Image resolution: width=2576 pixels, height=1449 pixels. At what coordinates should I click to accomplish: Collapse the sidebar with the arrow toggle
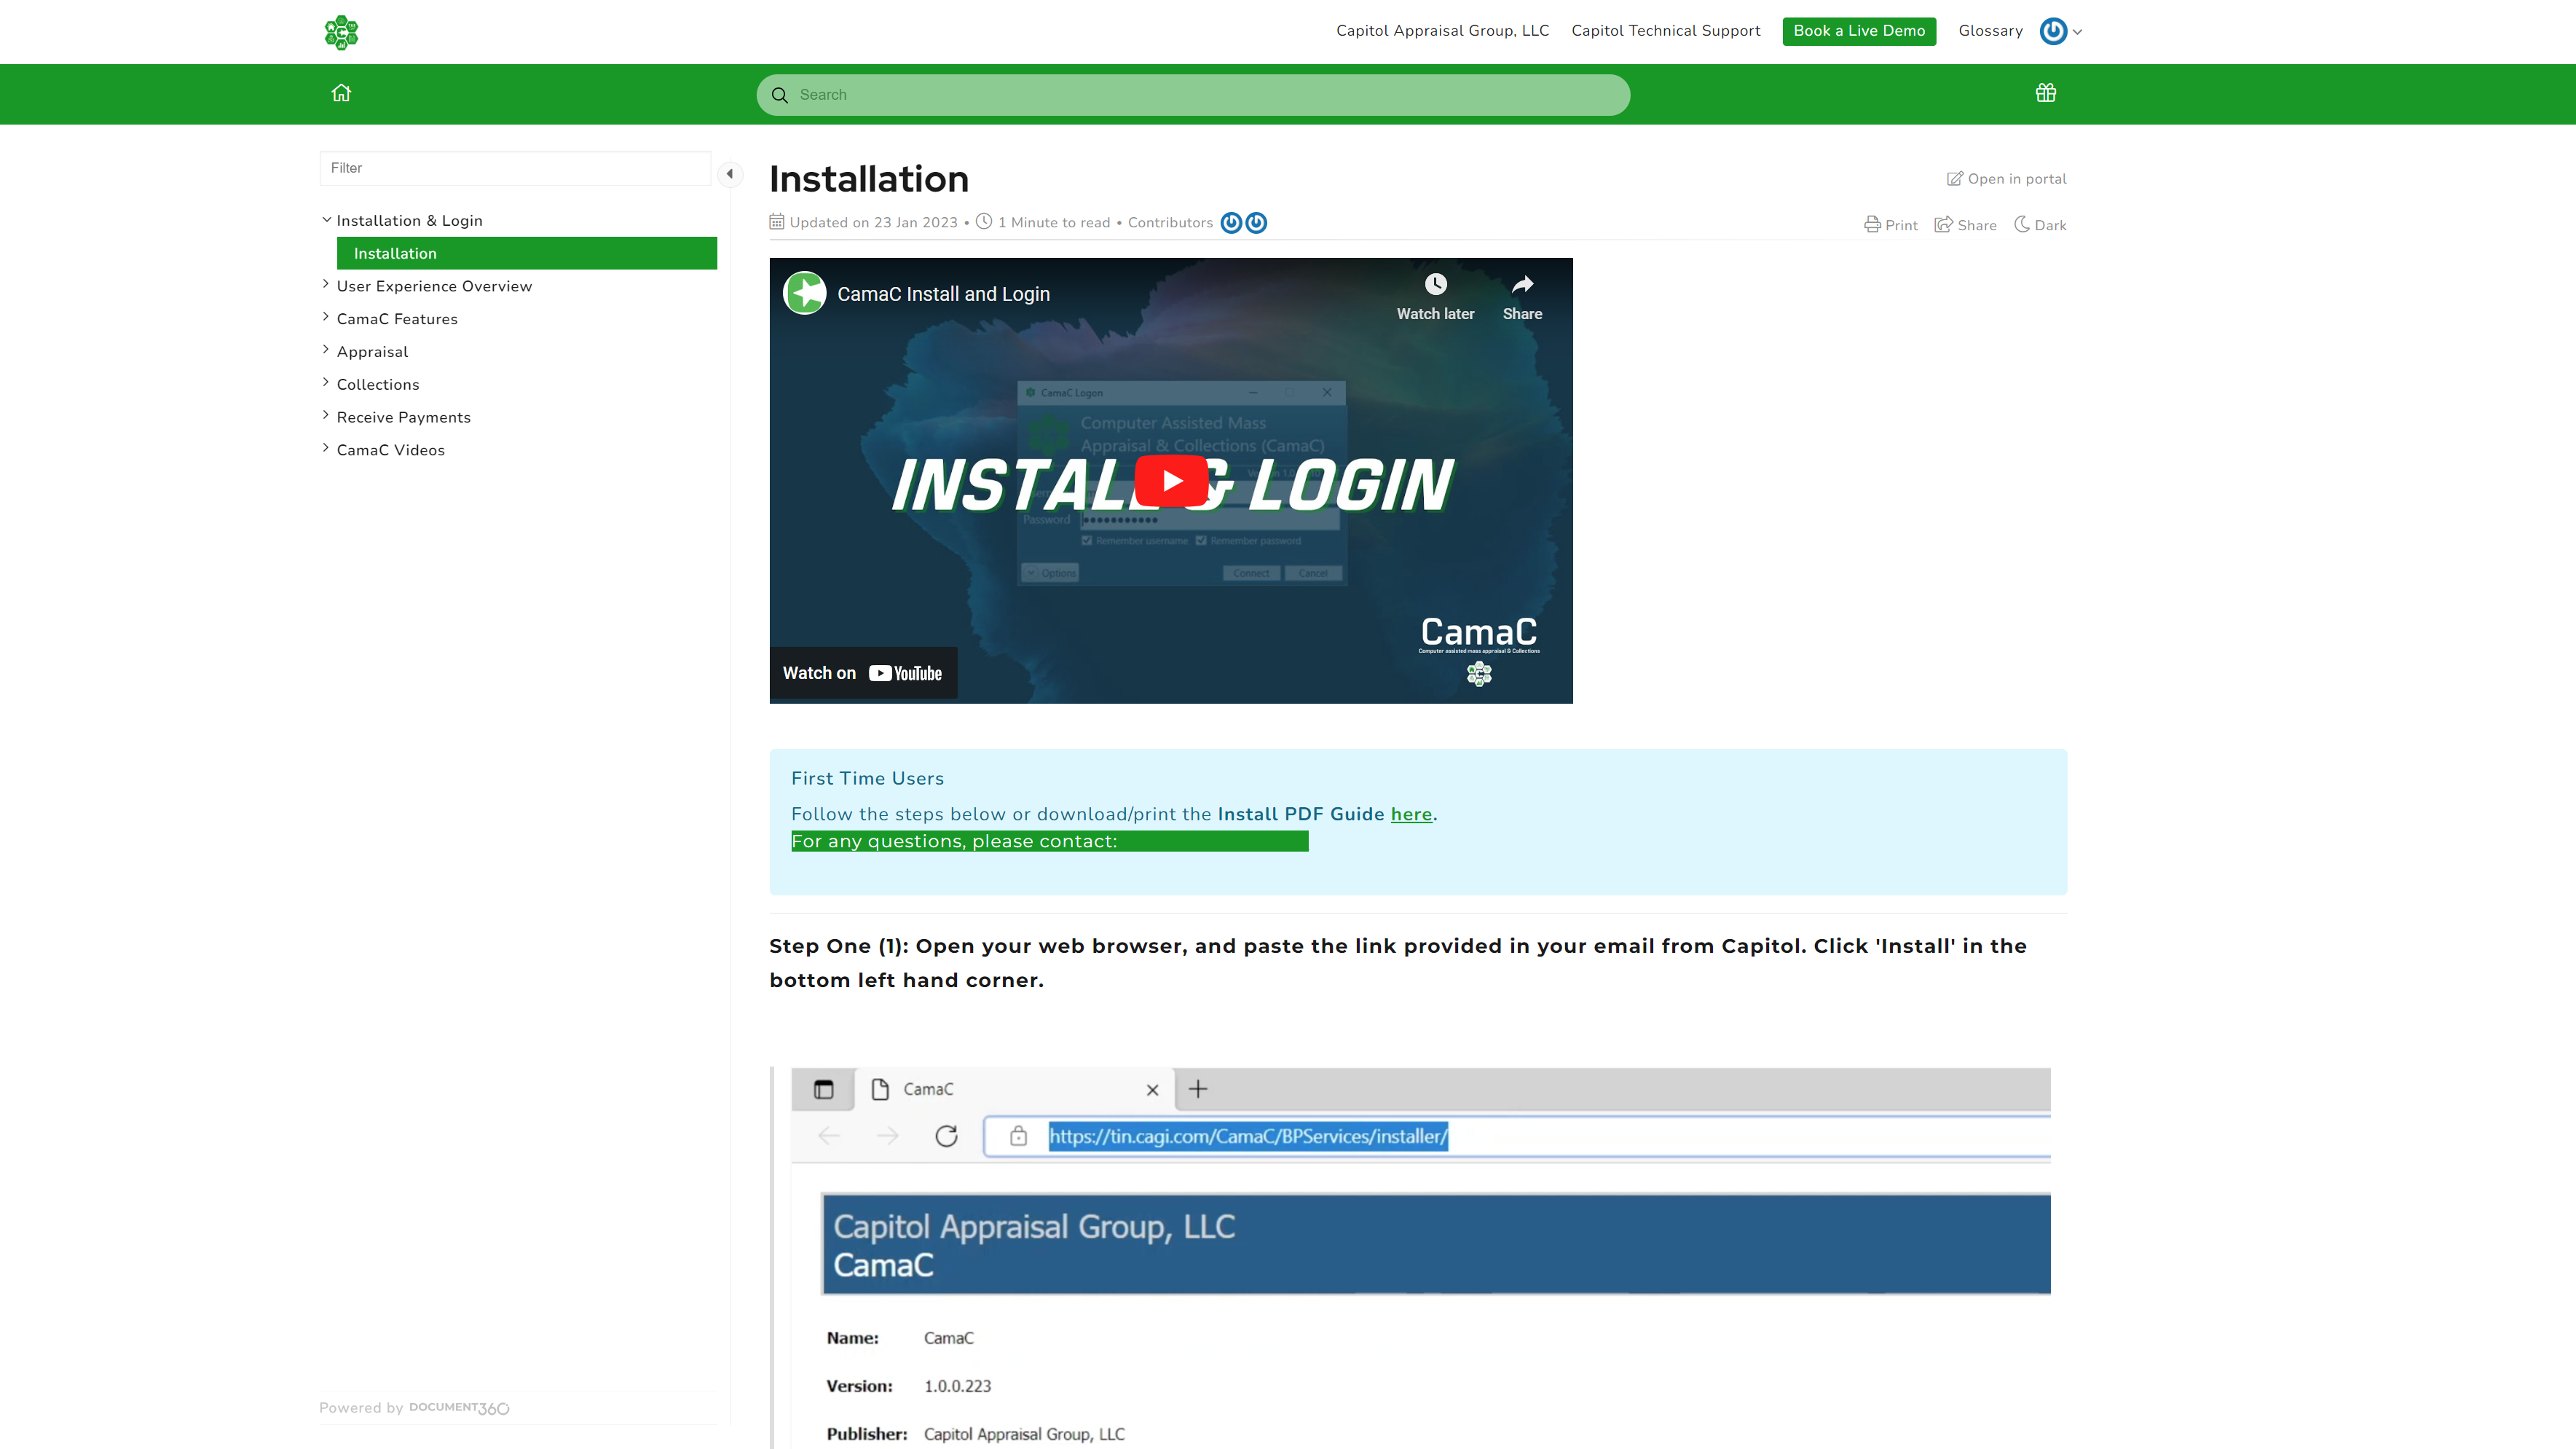pos(730,173)
